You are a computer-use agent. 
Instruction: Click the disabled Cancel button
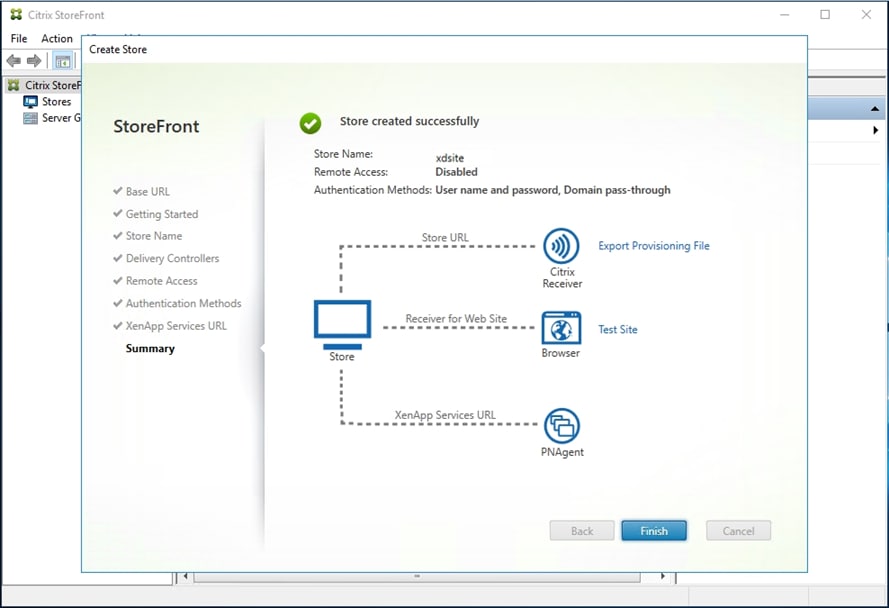738,531
